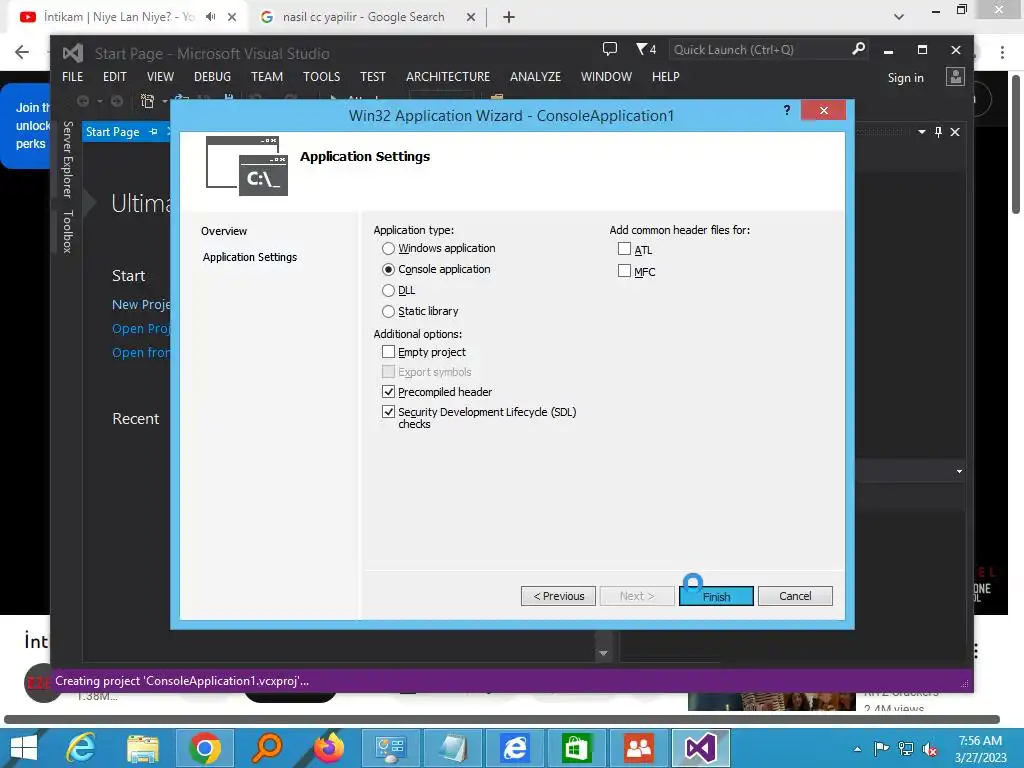Open the People app in taskbar
Image resolution: width=1024 pixels, height=768 pixels.
coord(638,748)
